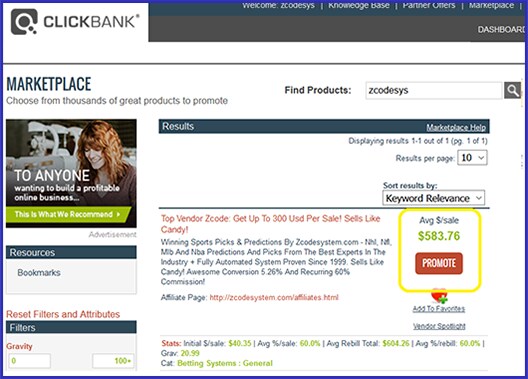This screenshot has height=379, width=528.
Task: Open the Results per page dropdown
Action: click(x=472, y=158)
